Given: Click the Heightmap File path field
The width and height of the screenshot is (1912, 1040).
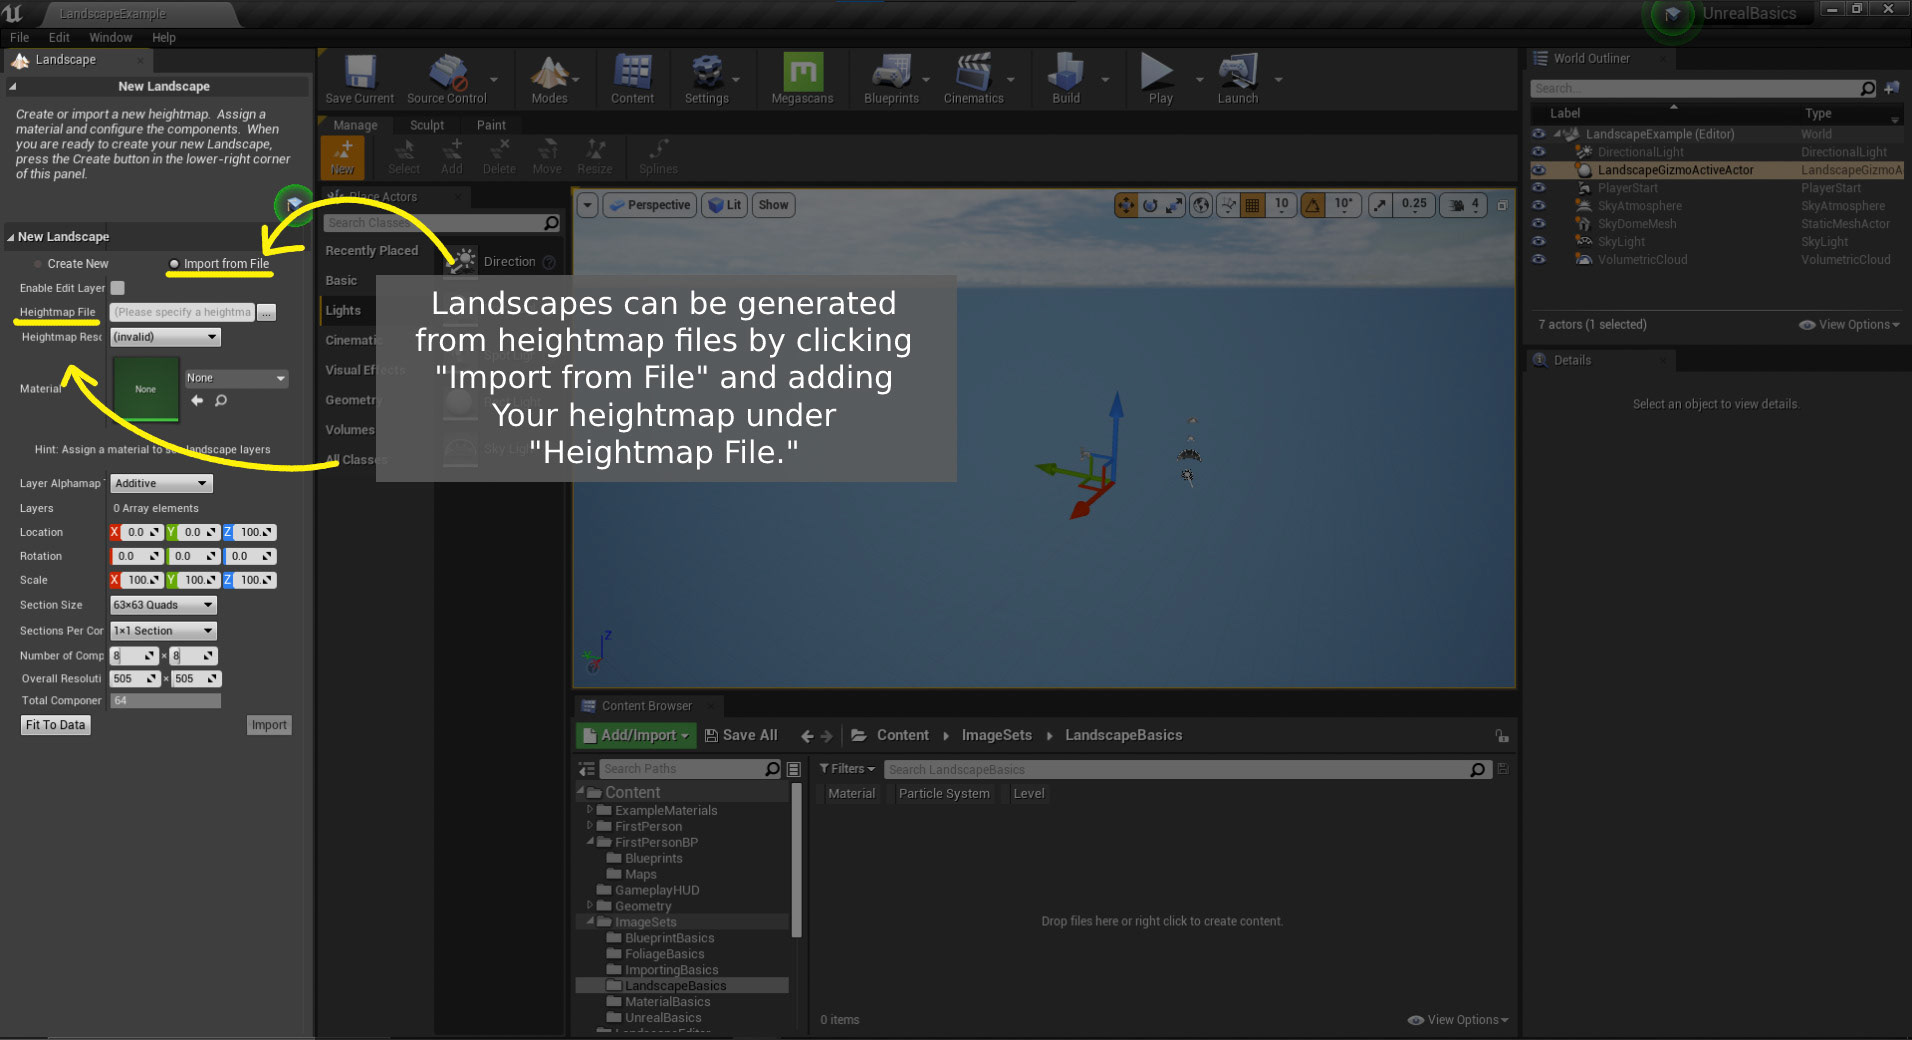Looking at the screenshot, I should point(182,312).
